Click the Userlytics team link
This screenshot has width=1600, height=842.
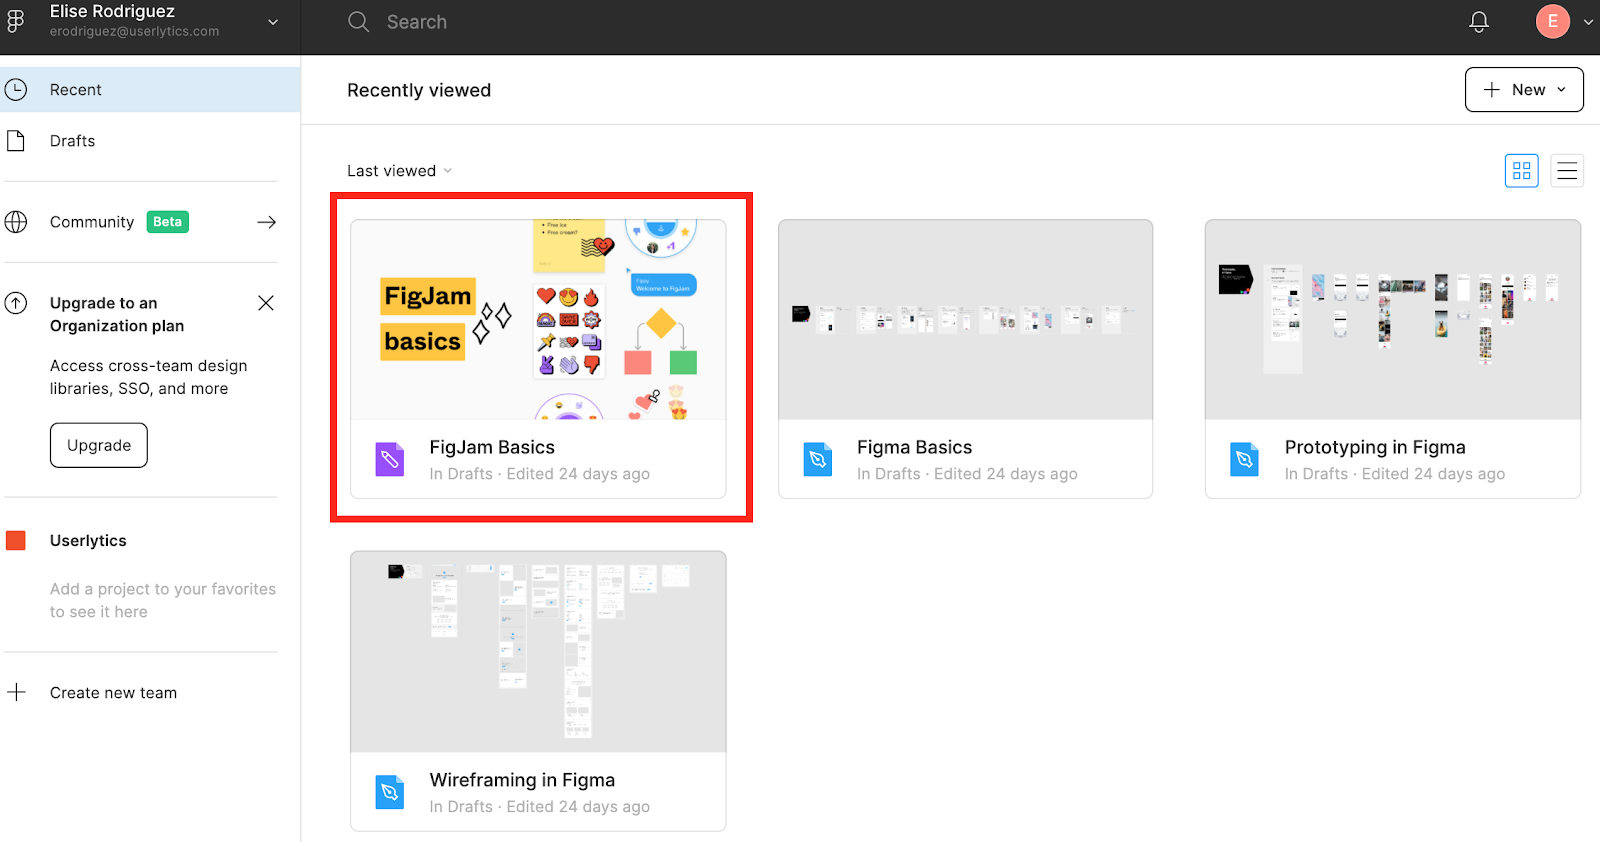(88, 540)
